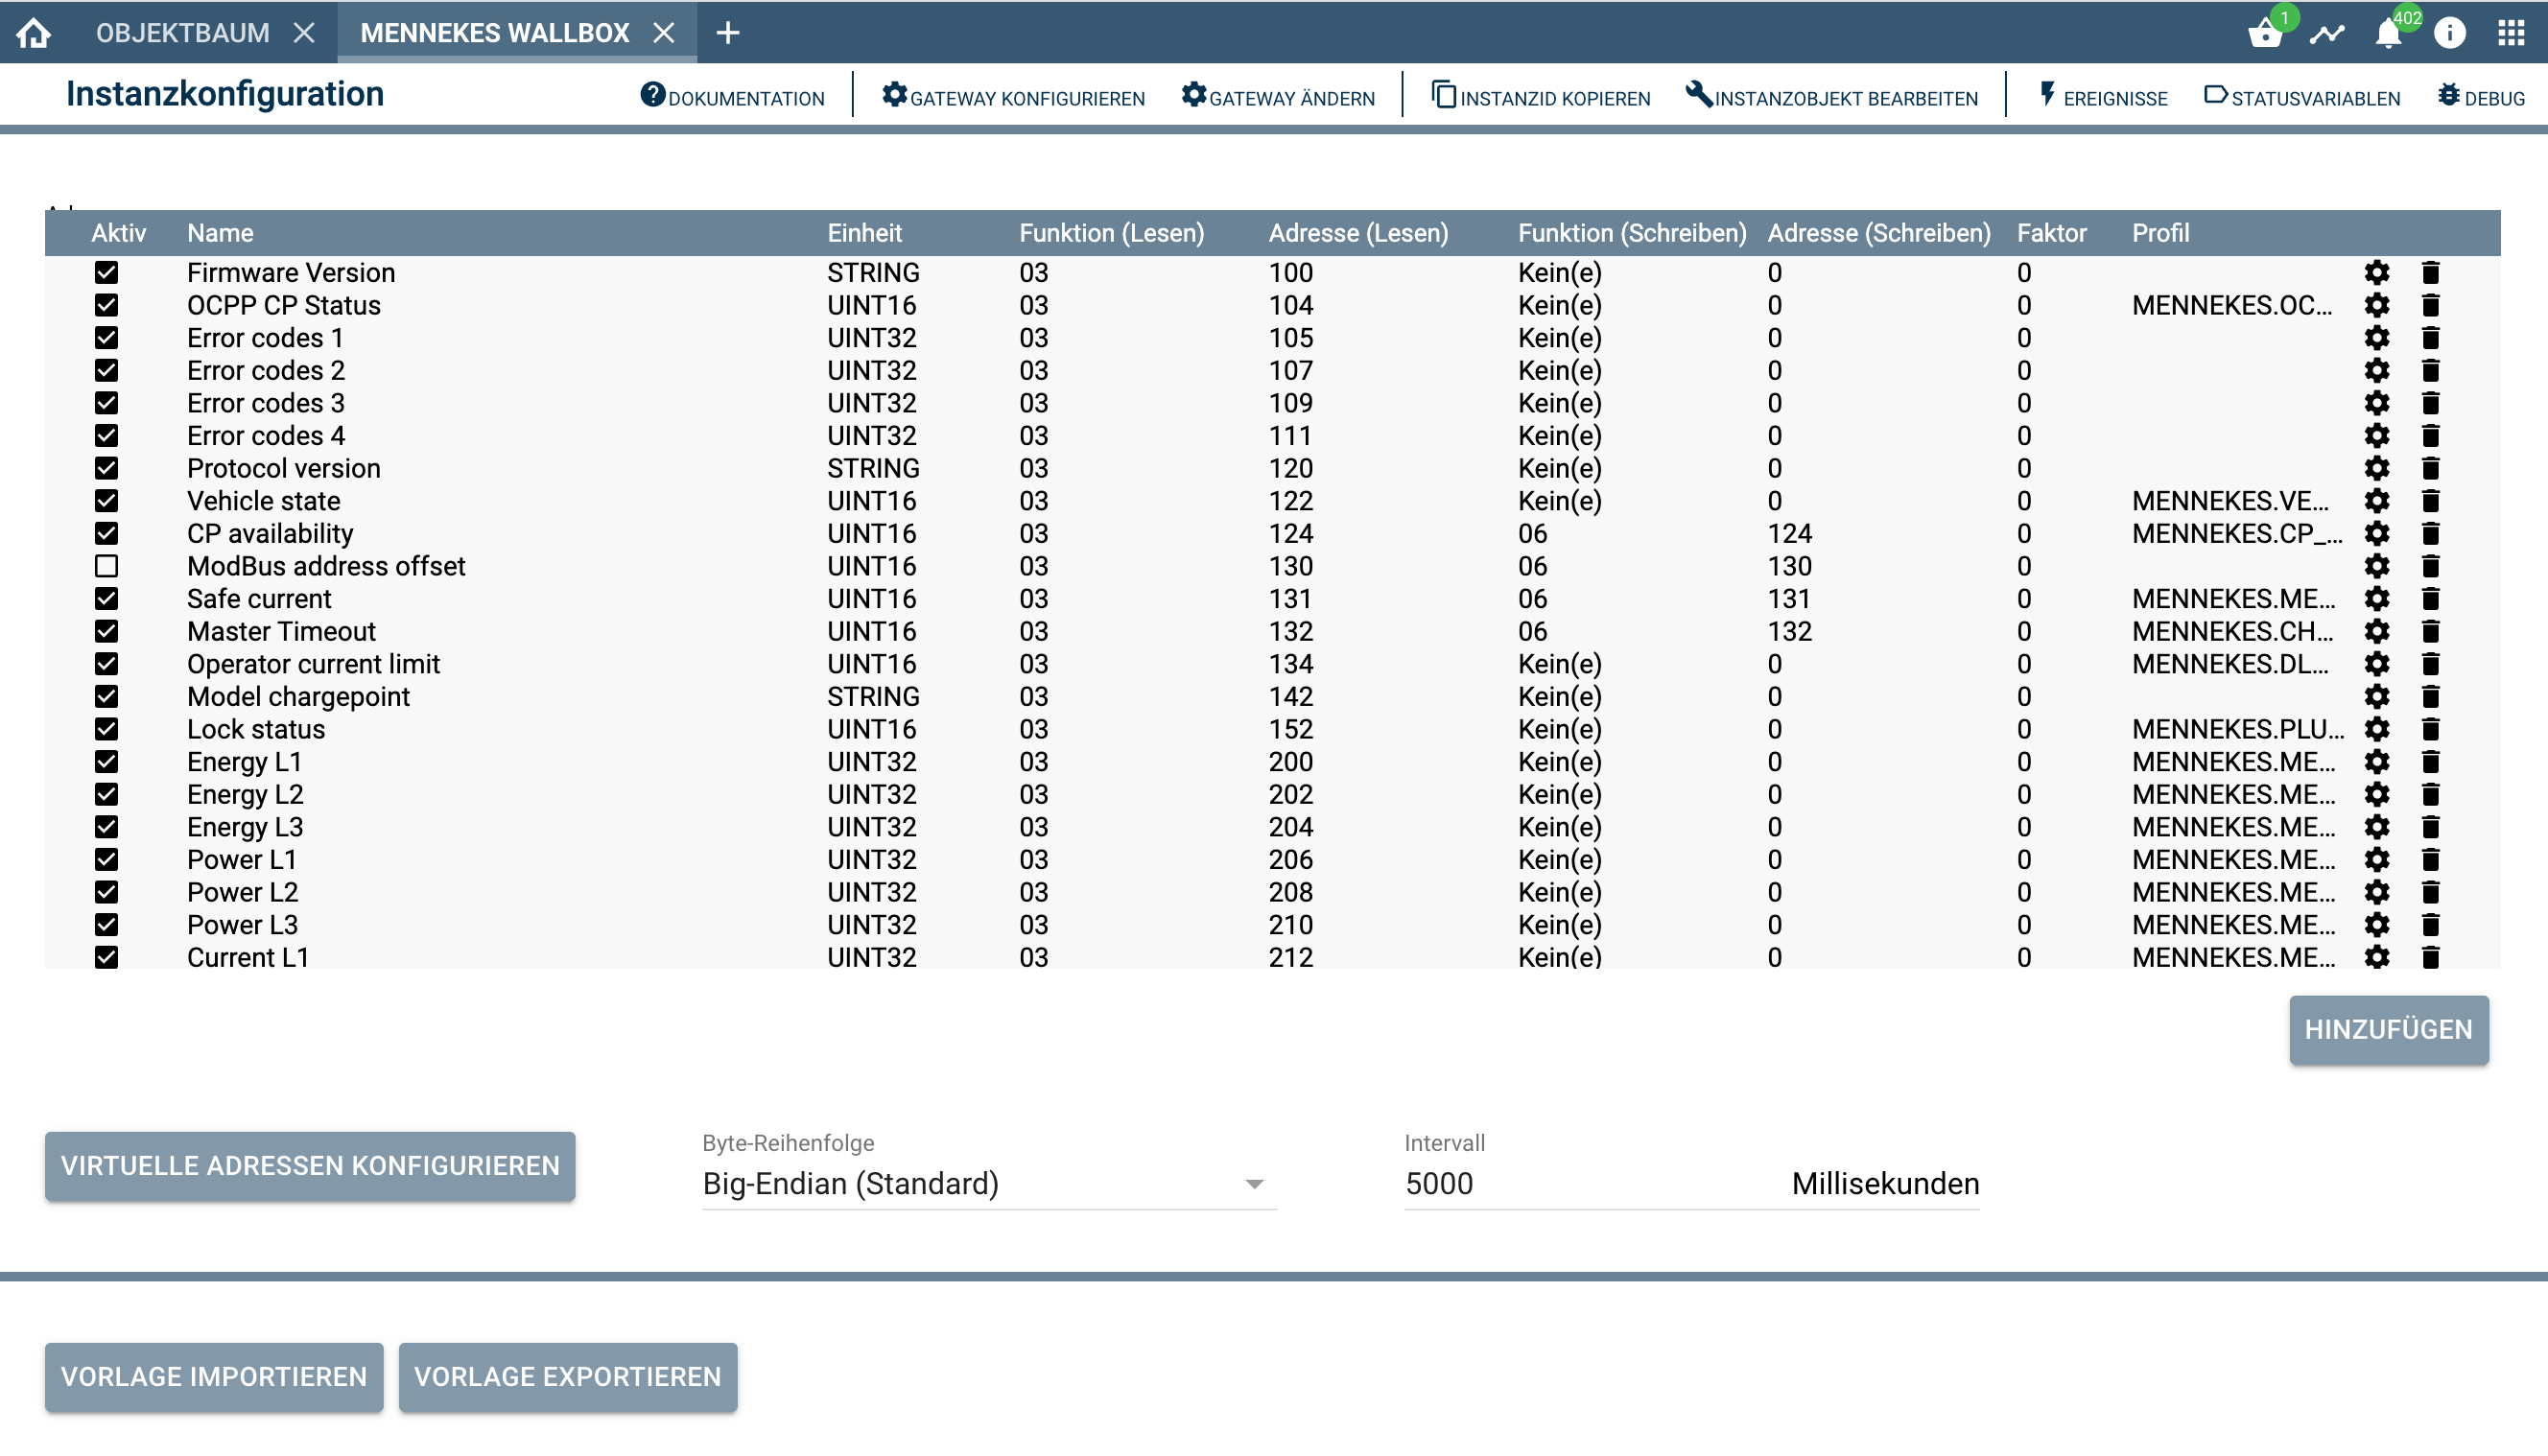This screenshot has width=2548, height=1456.
Task: Disable the Vehicle state checkbox
Action: [106, 501]
